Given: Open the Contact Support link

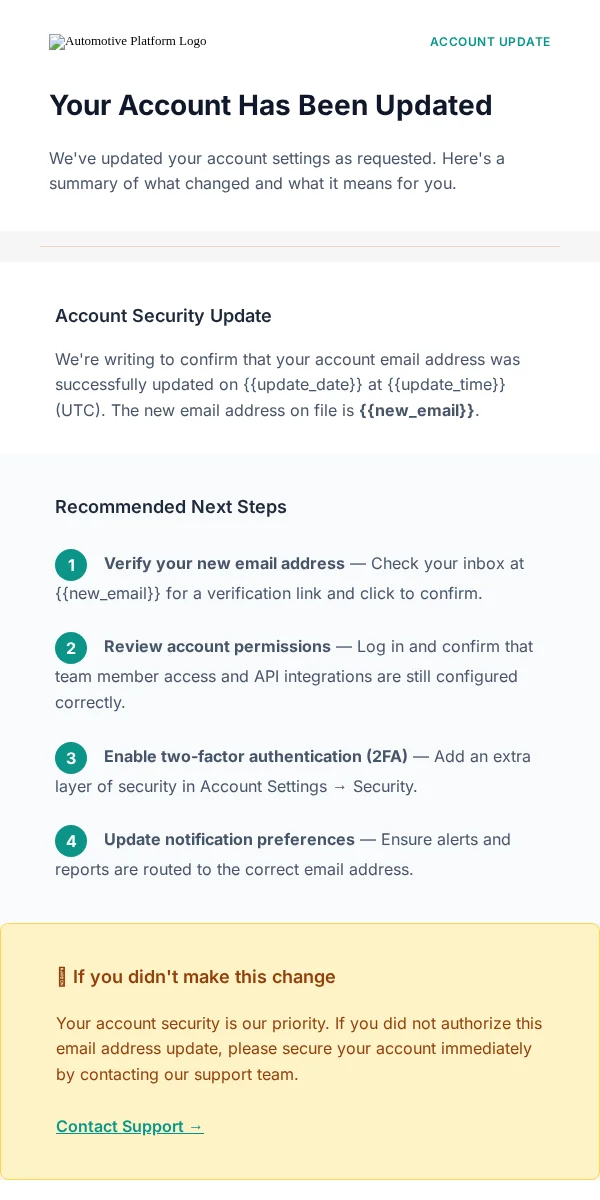Looking at the screenshot, I should pos(130,1126).
